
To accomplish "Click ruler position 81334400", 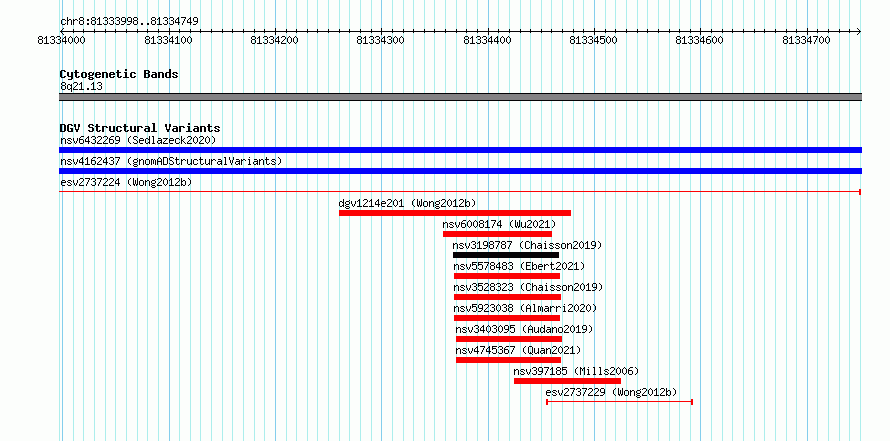I will (488, 40).
